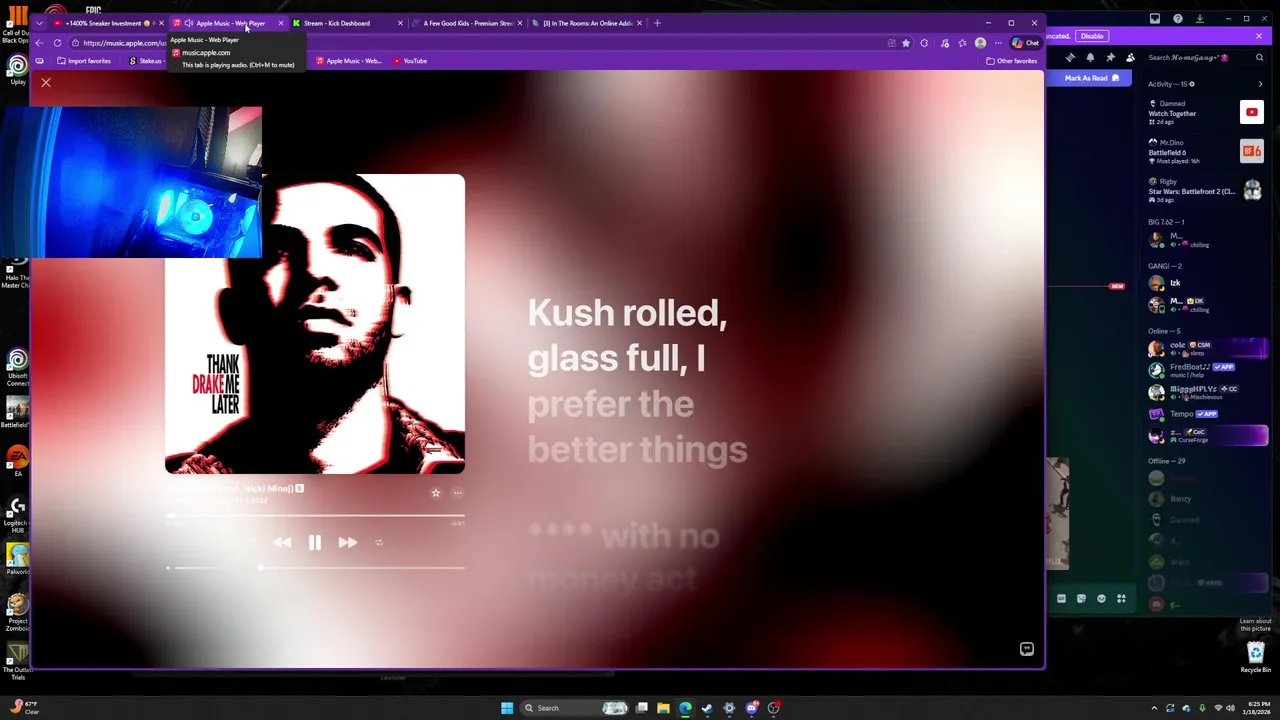Open the song's more options menu

[x=457, y=493]
